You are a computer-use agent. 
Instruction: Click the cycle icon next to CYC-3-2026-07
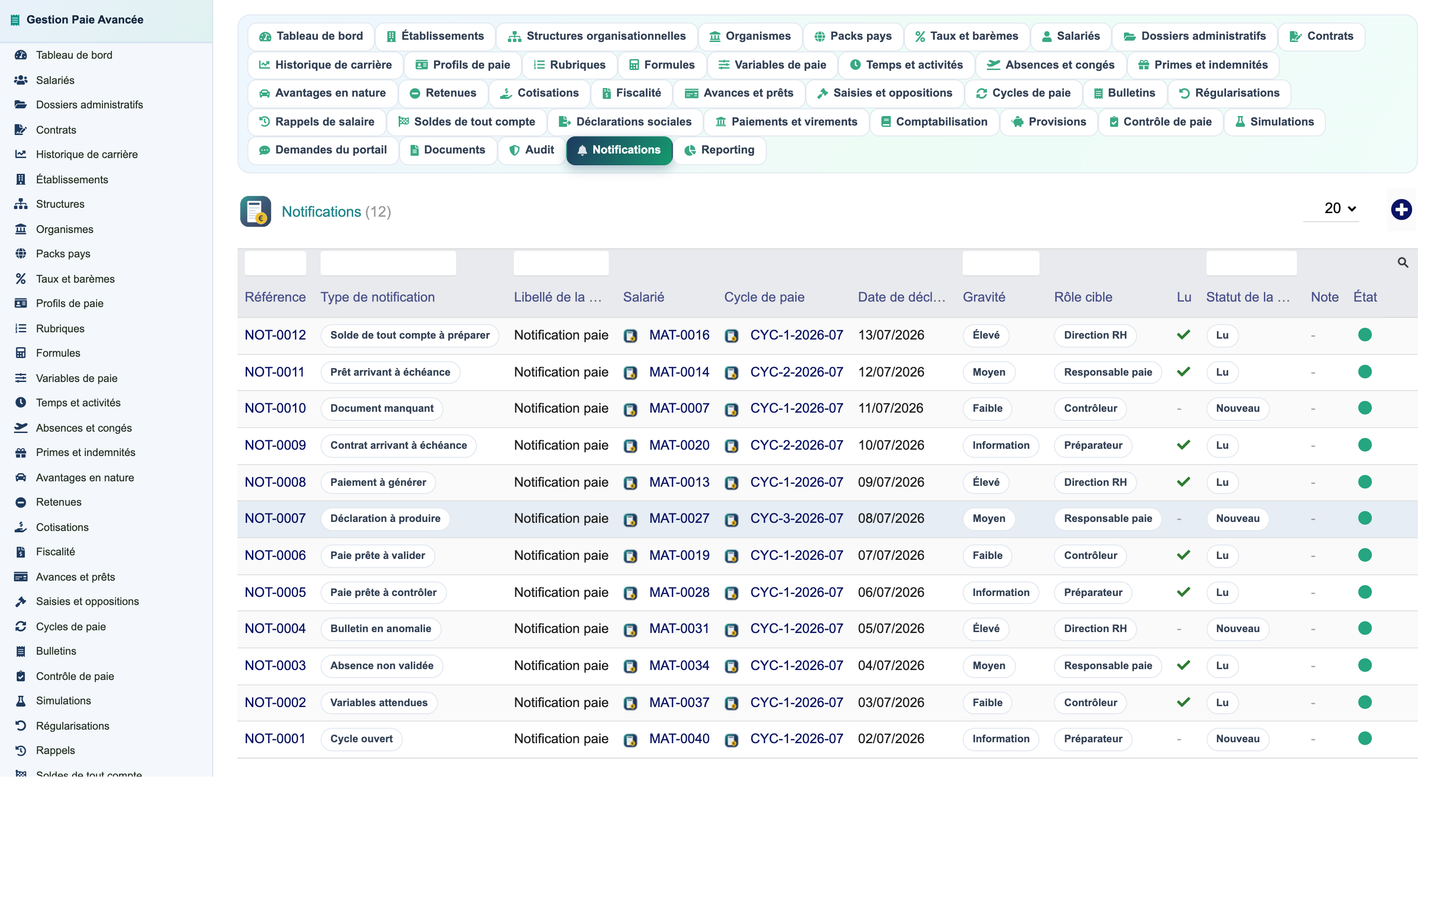(731, 519)
